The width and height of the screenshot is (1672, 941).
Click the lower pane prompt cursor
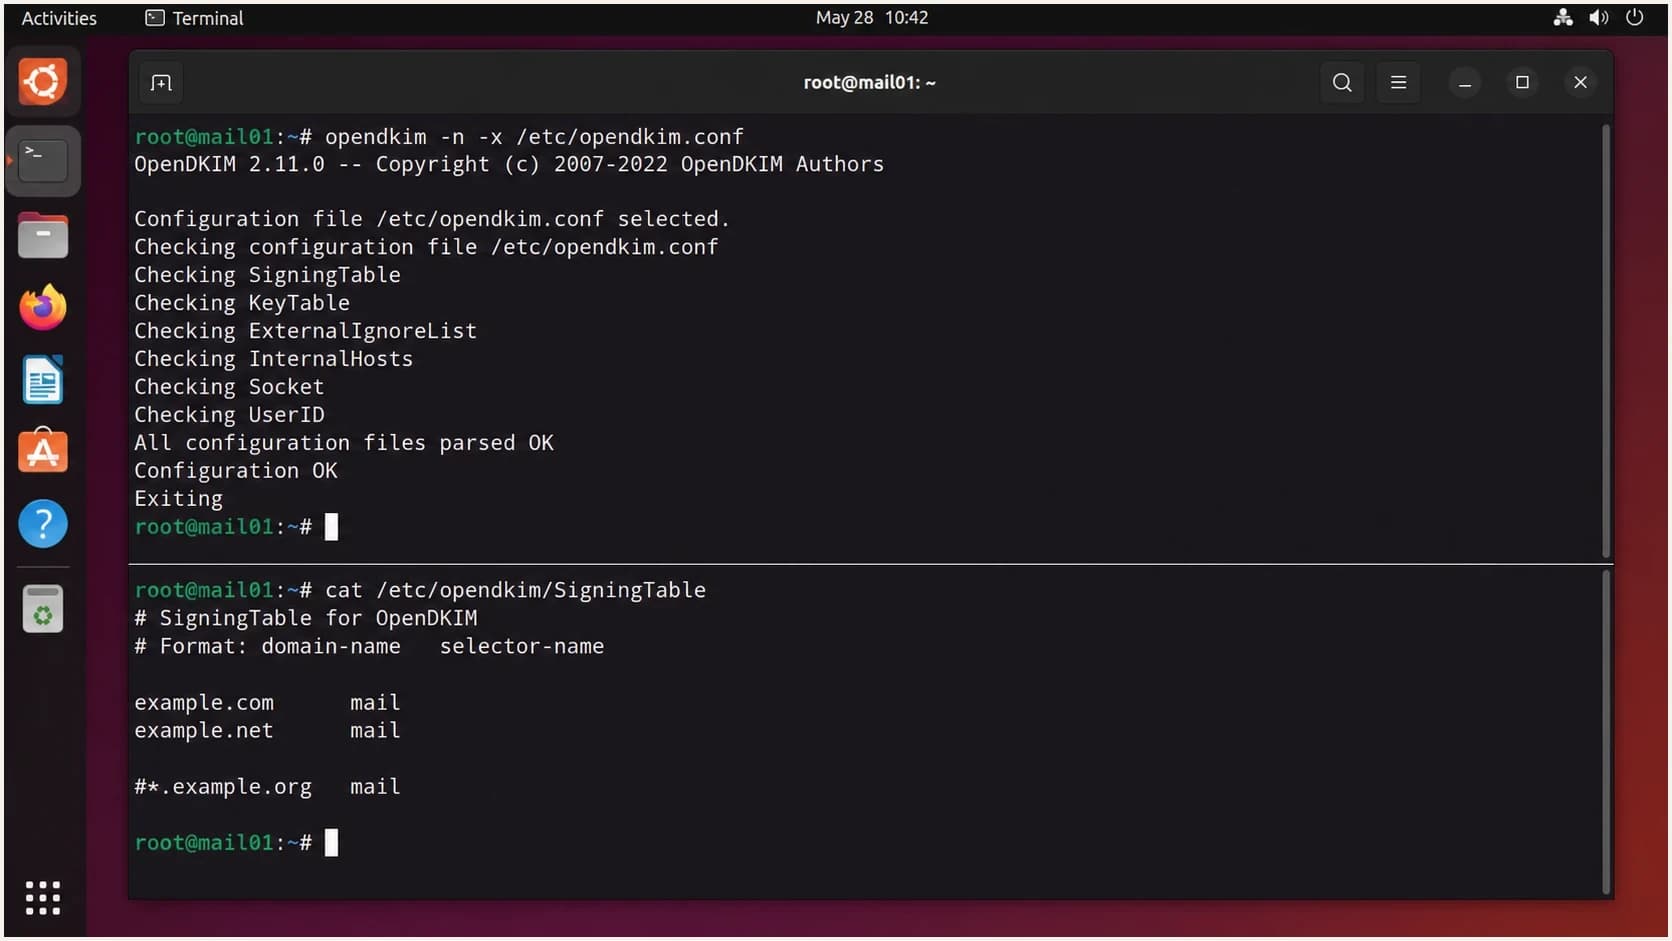click(x=332, y=843)
